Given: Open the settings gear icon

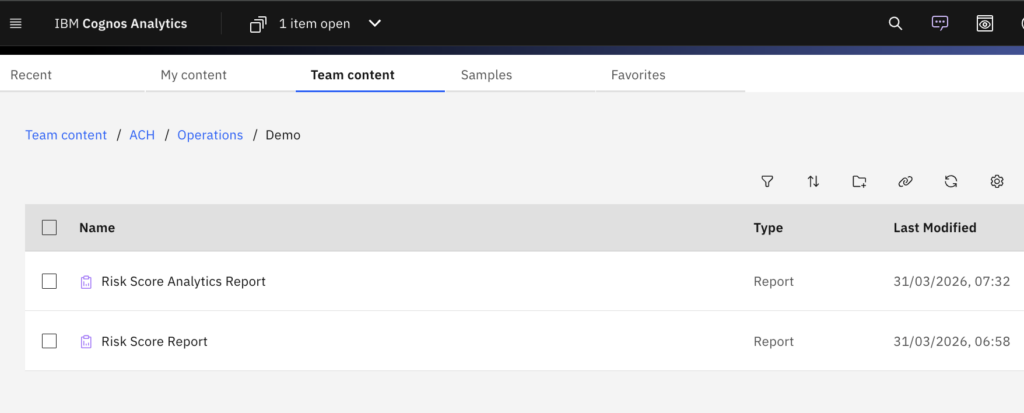Looking at the screenshot, I should (997, 181).
